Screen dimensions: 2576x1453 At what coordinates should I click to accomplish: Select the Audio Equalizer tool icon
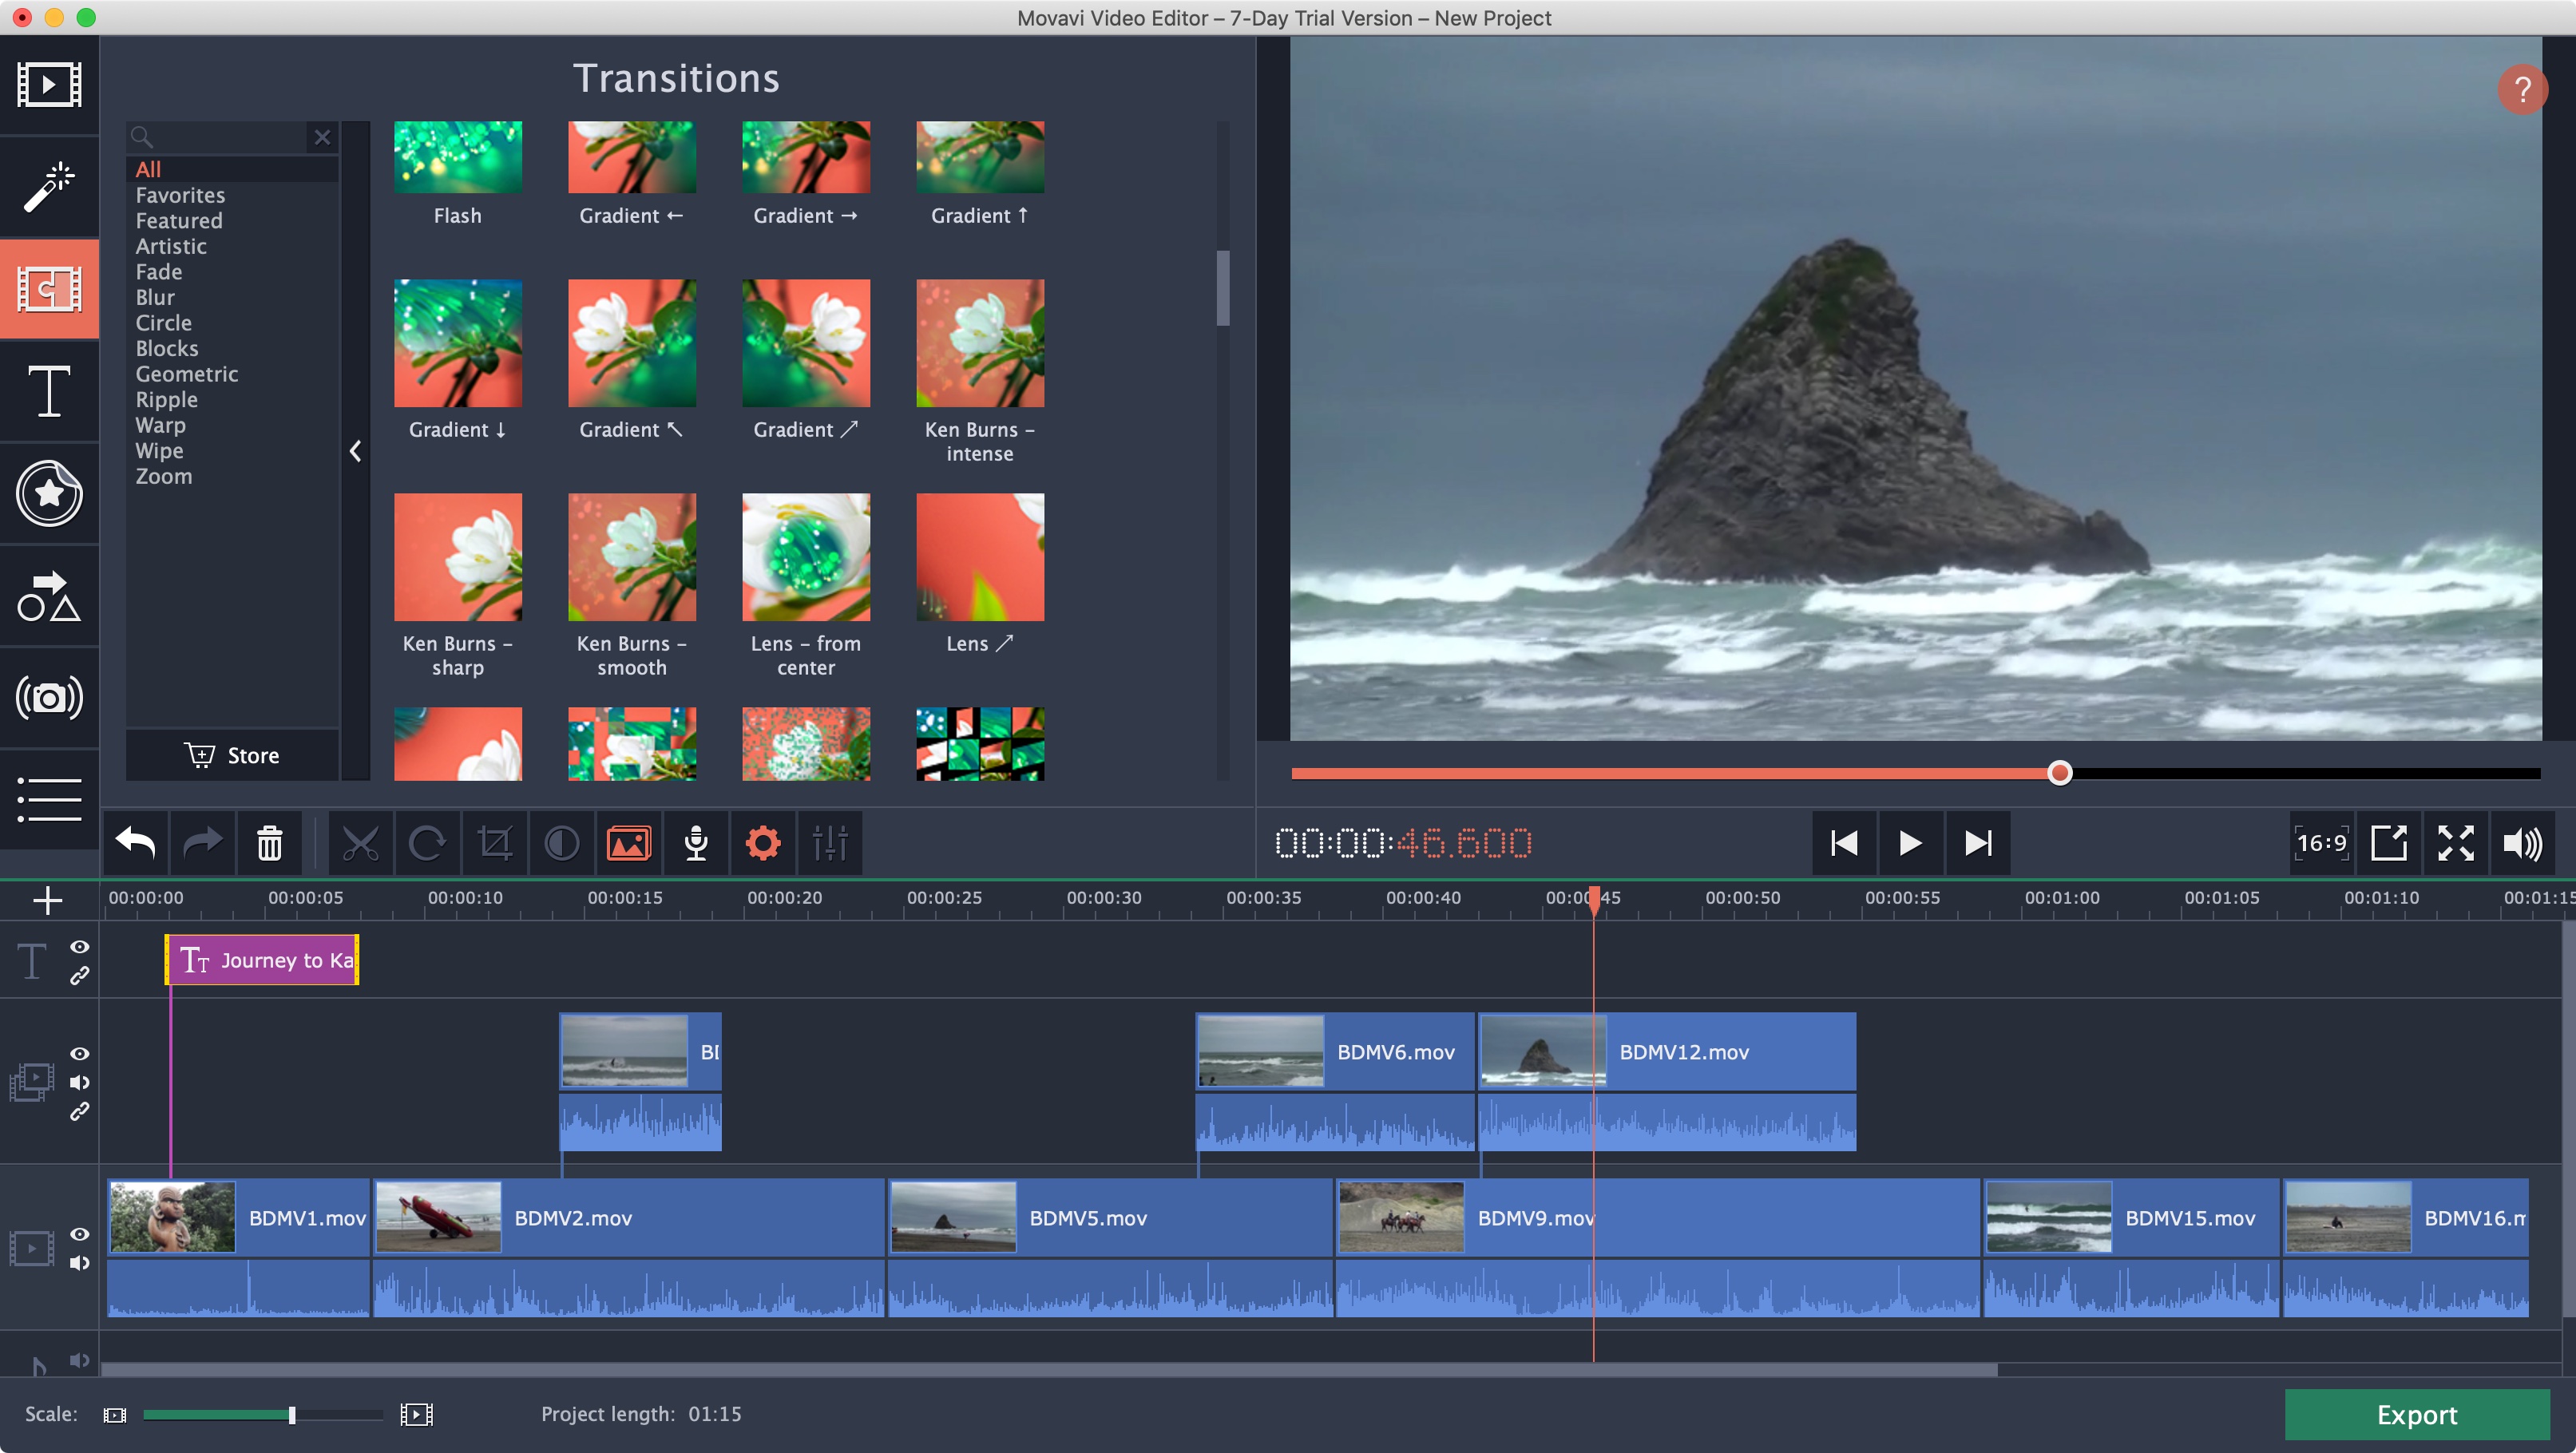pyautogui.click(x=828, y=844)
